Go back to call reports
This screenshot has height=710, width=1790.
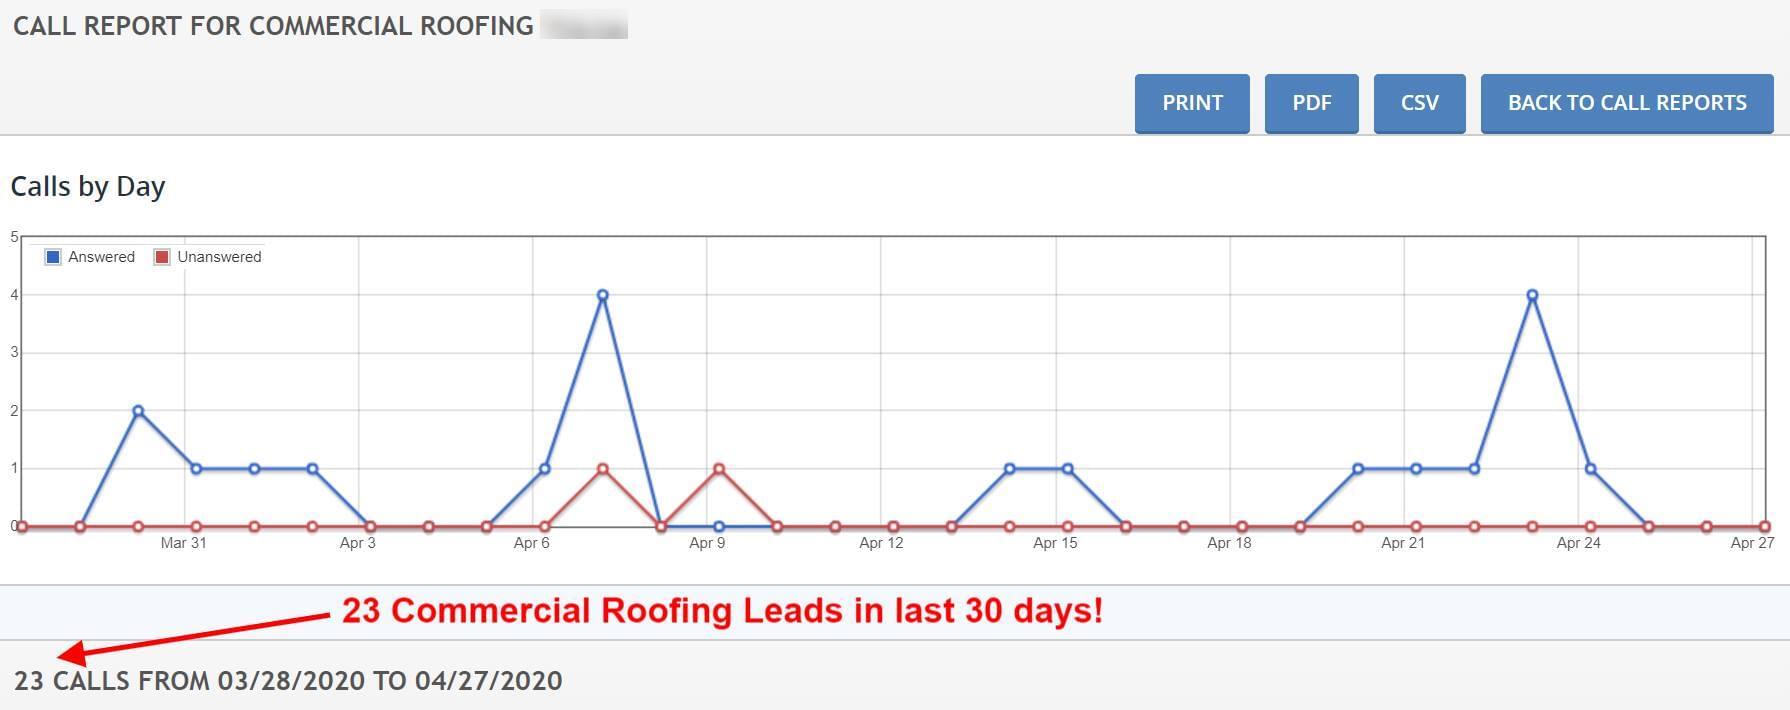pyautogui.click(x=1627, y=103)
